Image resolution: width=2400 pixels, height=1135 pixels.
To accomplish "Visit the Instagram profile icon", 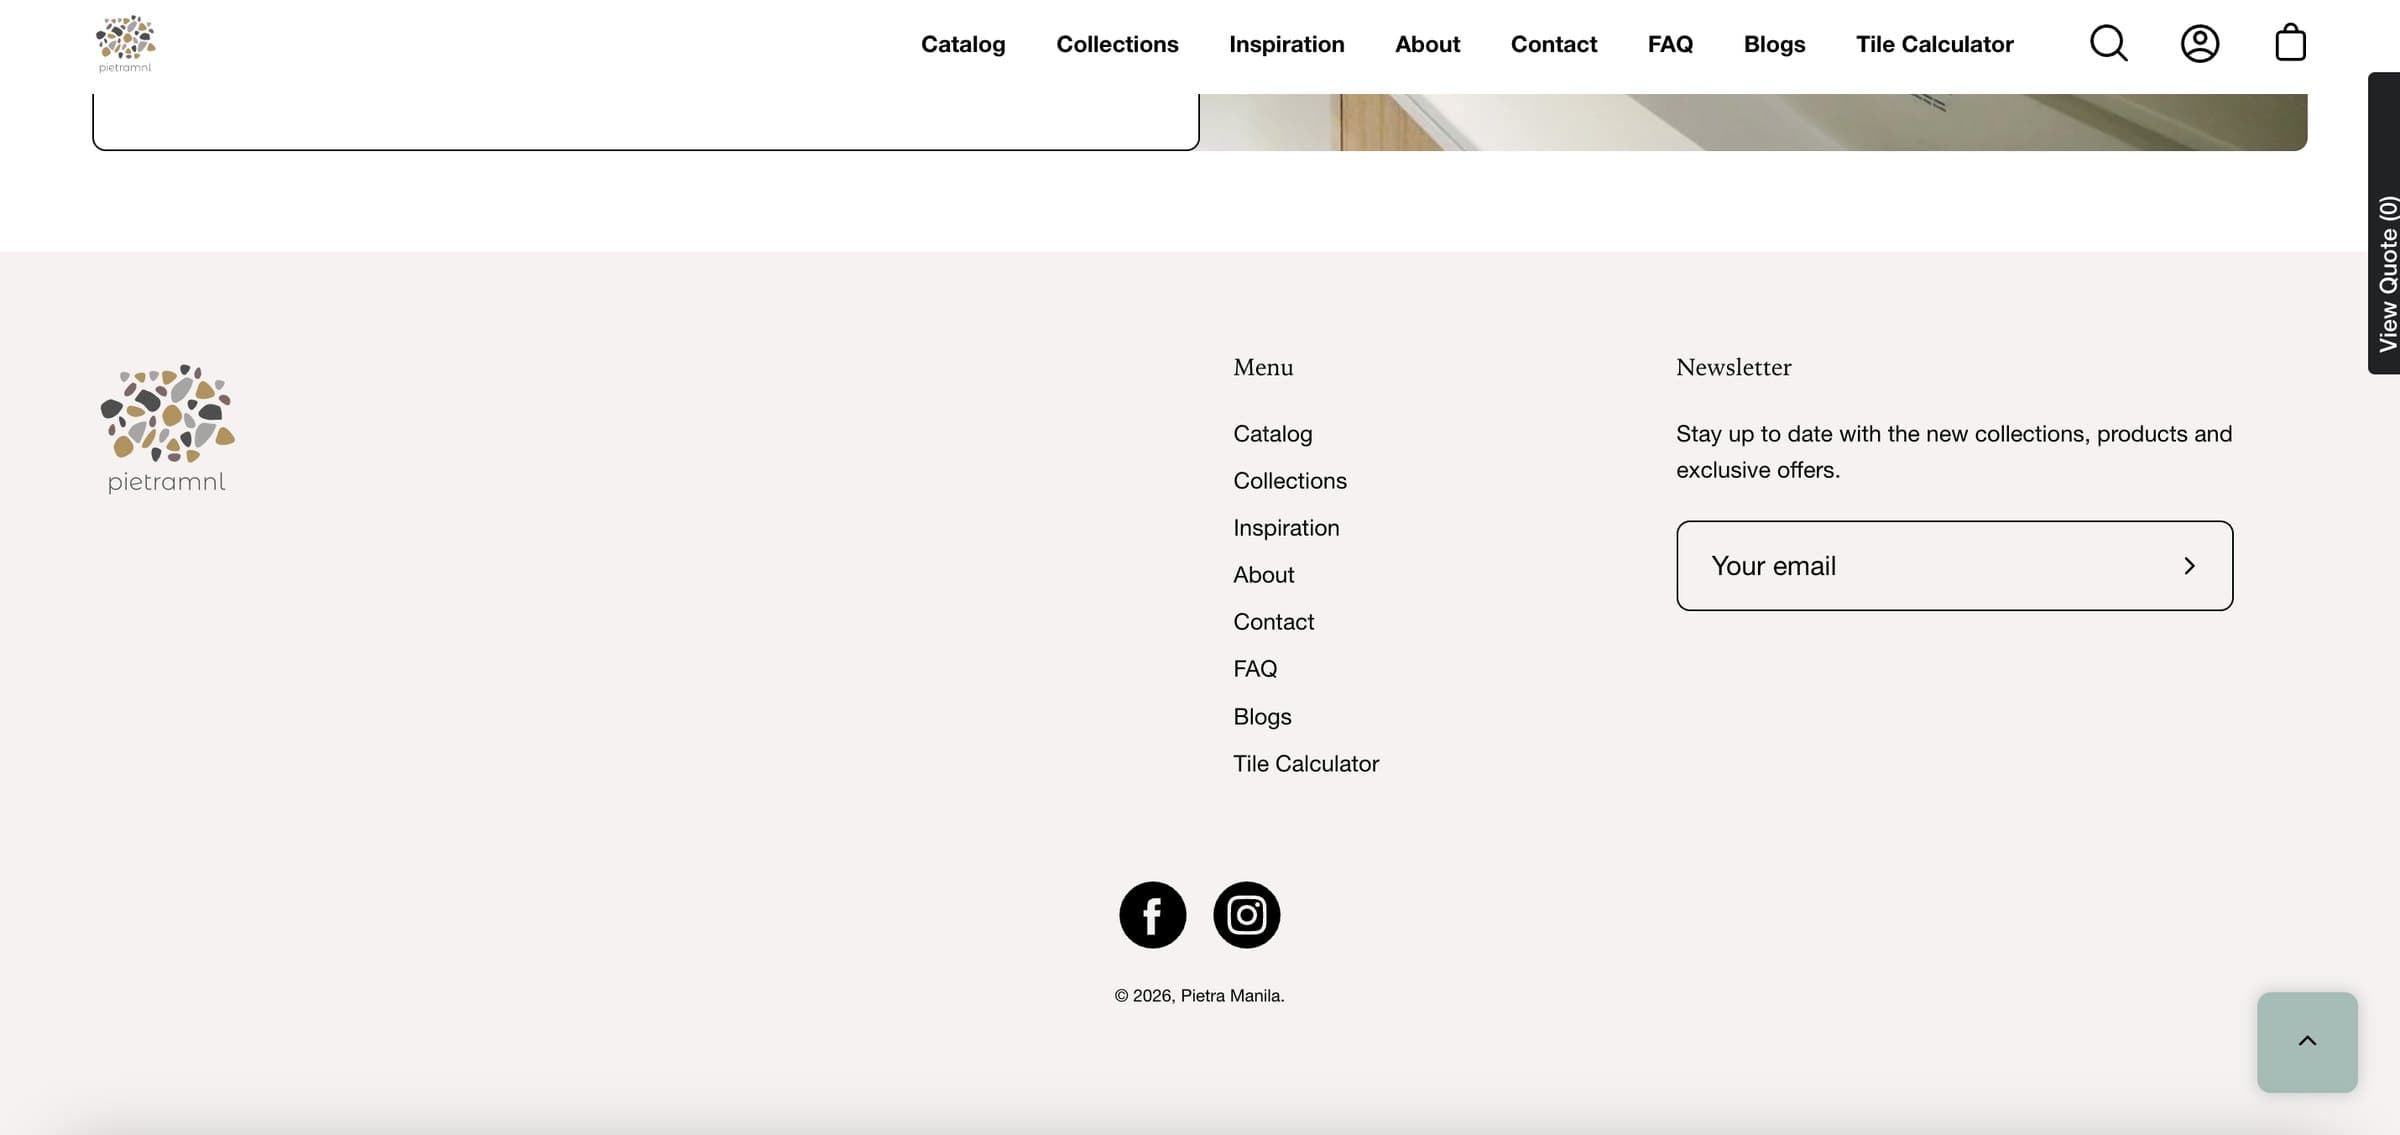I will pos(1246,914).
